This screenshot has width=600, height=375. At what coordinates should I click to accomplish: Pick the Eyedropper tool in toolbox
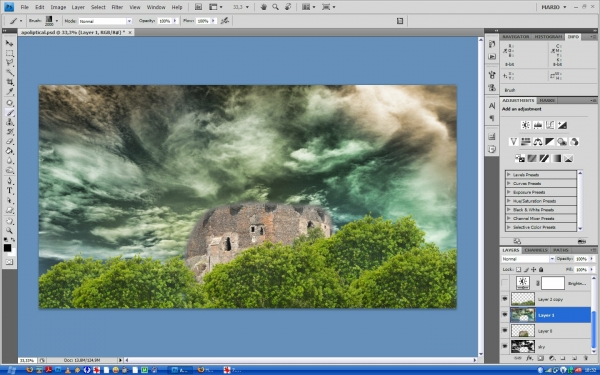[x=10, y=91]
